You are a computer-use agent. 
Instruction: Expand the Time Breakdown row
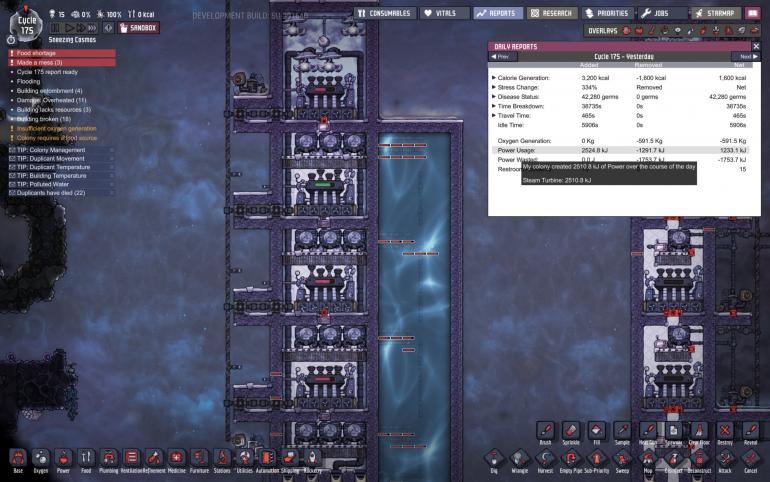point(493,106)
